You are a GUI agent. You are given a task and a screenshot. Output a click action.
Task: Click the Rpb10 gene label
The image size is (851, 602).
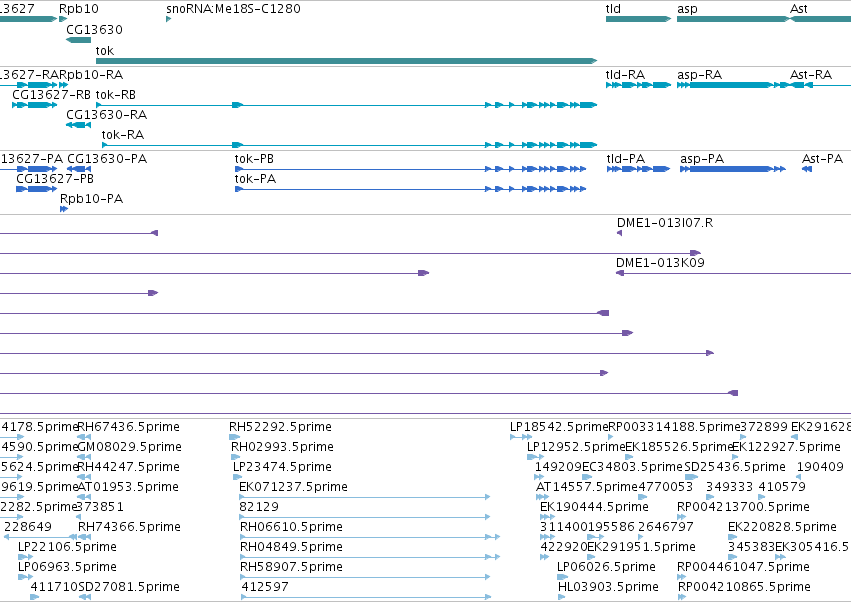[79, 9]
